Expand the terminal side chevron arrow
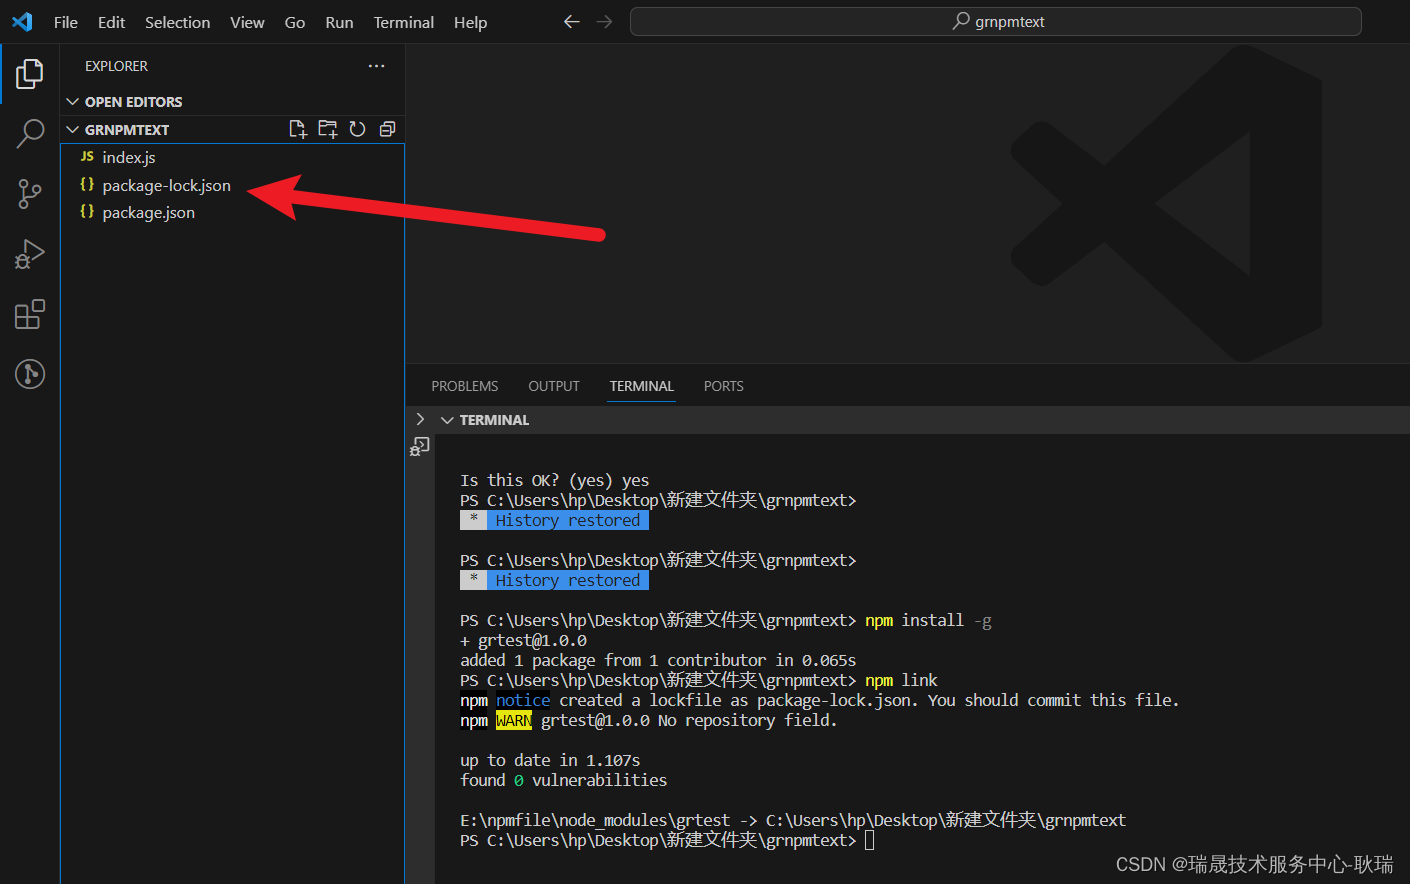This screenshot has width=1410, height=884. click(420, 420)
